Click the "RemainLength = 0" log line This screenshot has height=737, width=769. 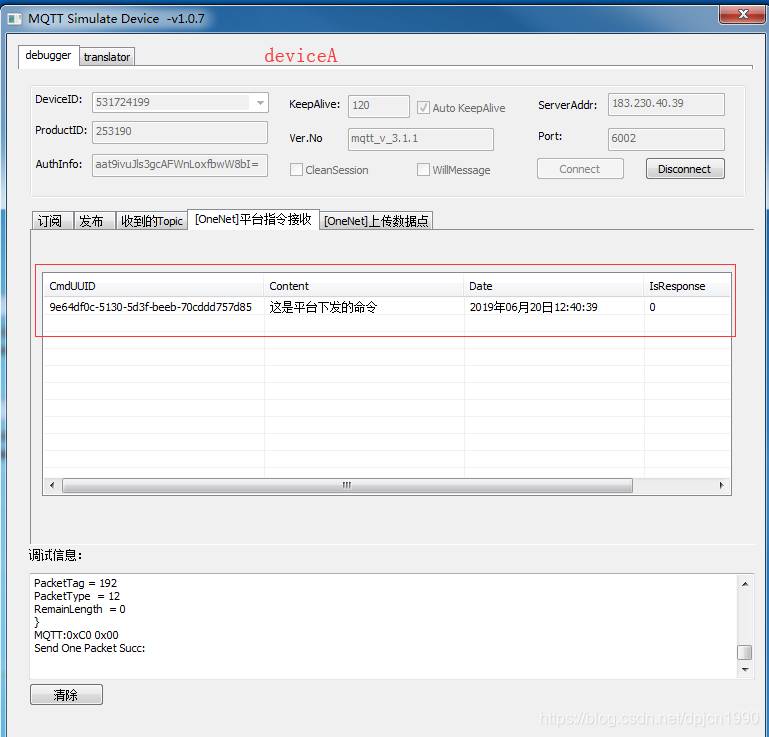pos(80,610)
